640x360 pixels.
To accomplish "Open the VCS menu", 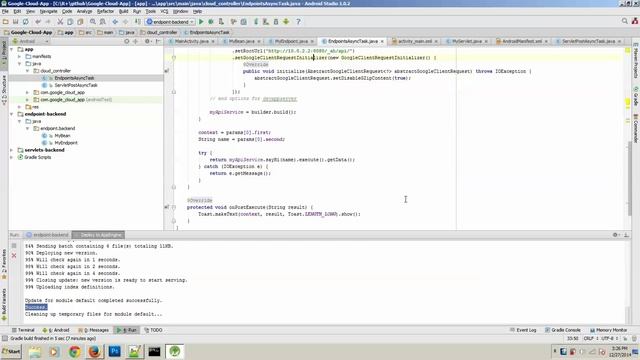I will (164, 11).
